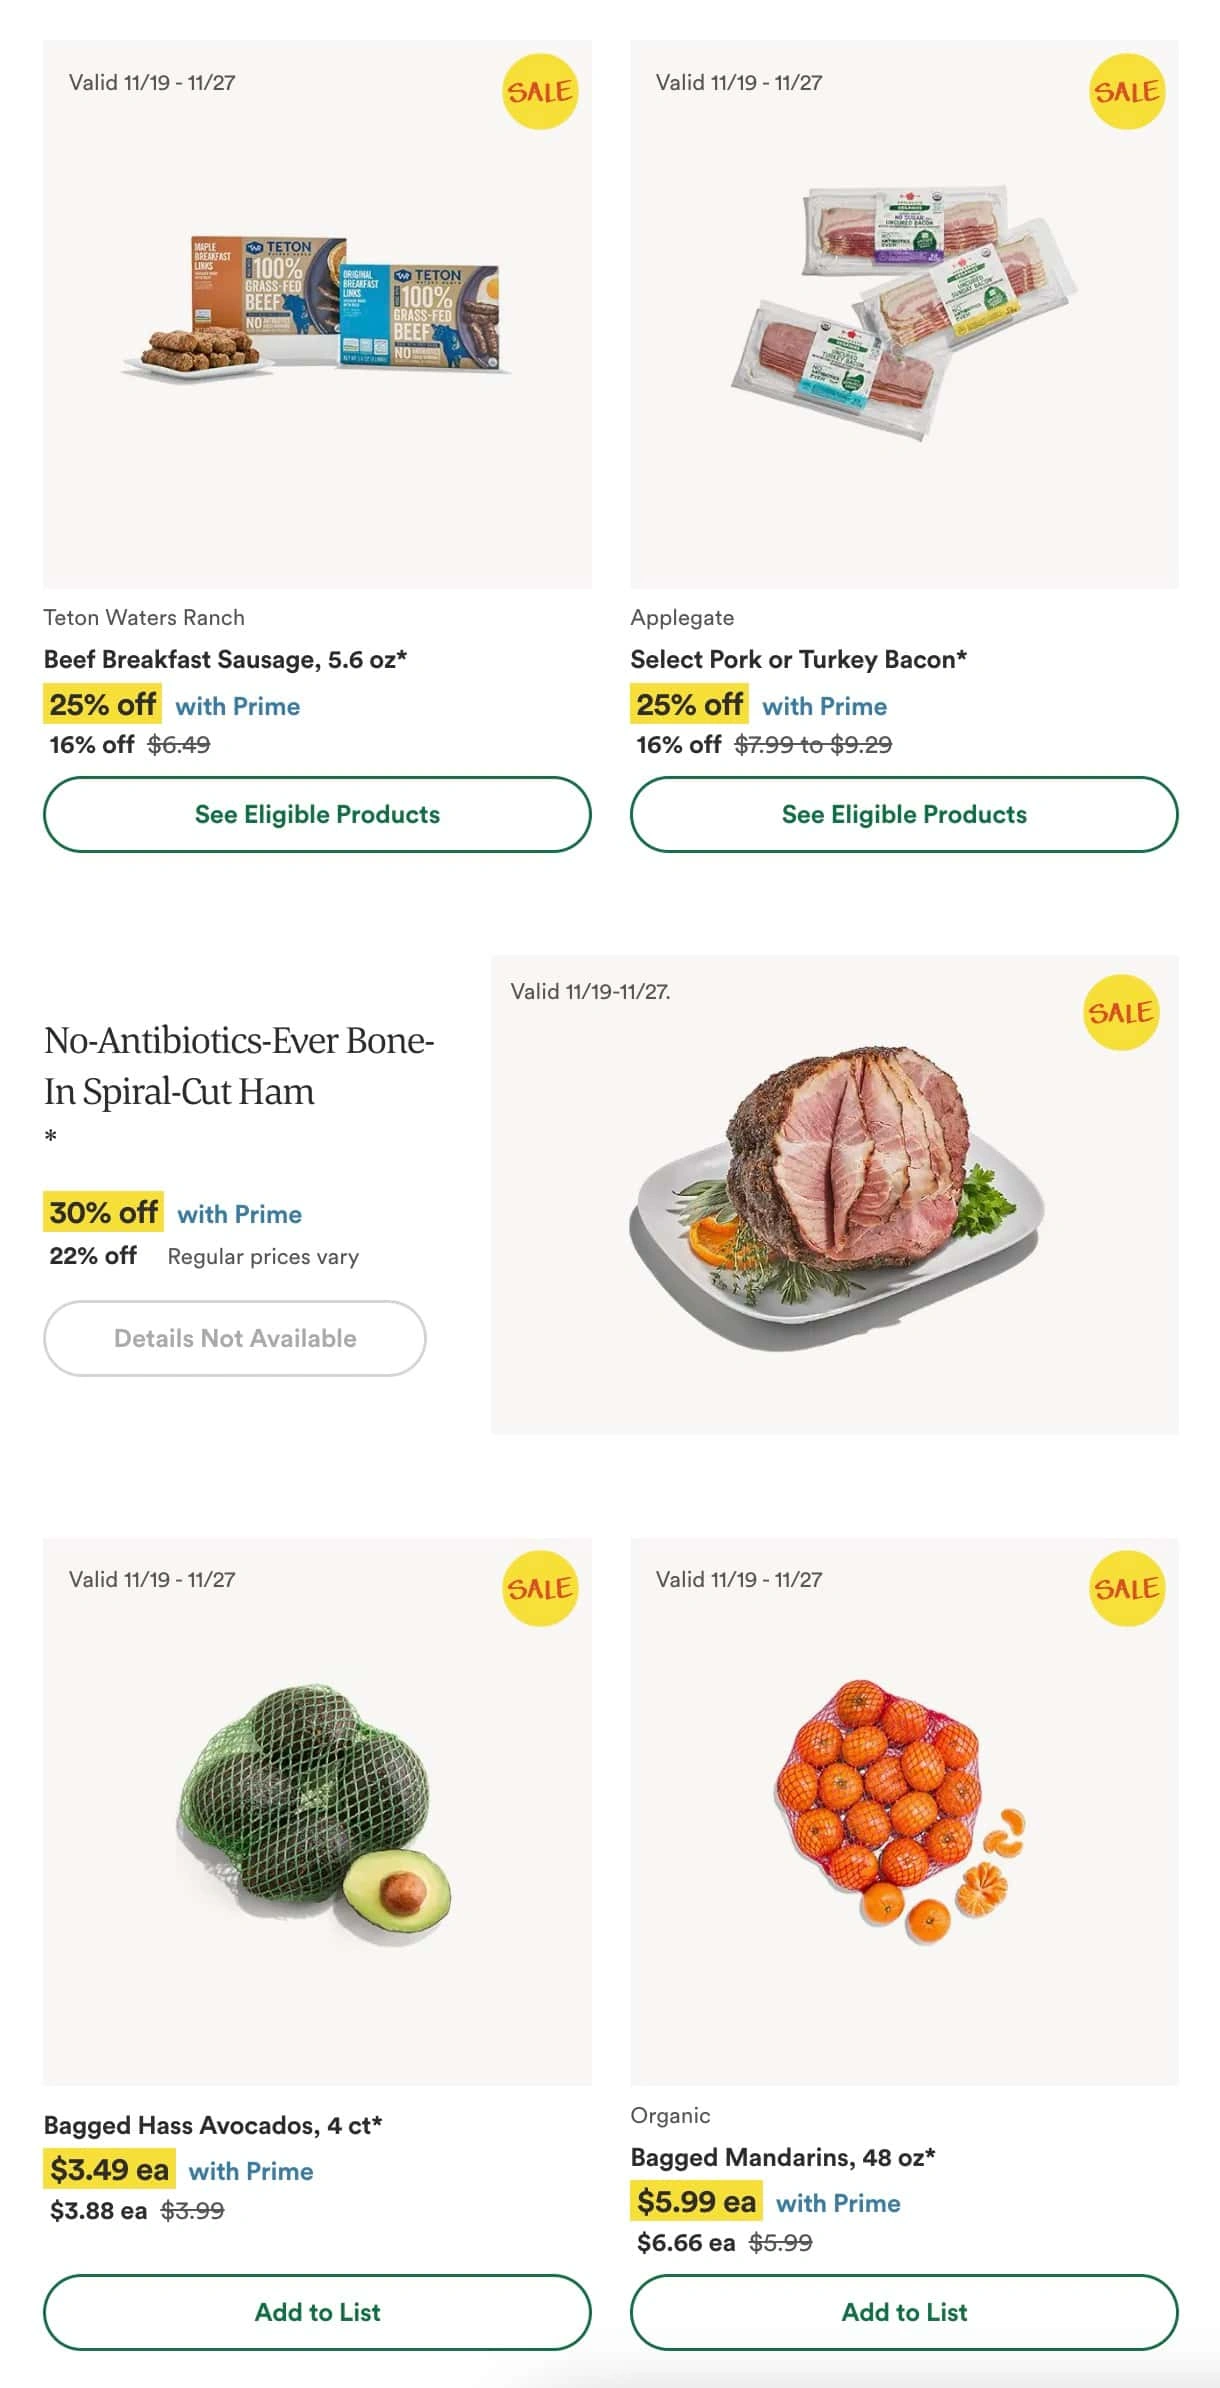Add Bagged Mandarins to list
1220x2388 pixels.
coord(904,2312)
